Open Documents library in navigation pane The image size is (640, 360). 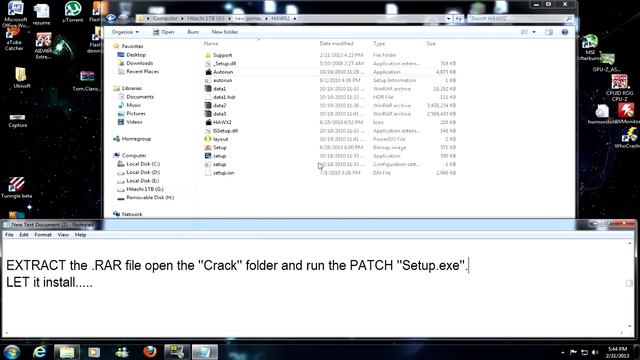click(140, 97)
